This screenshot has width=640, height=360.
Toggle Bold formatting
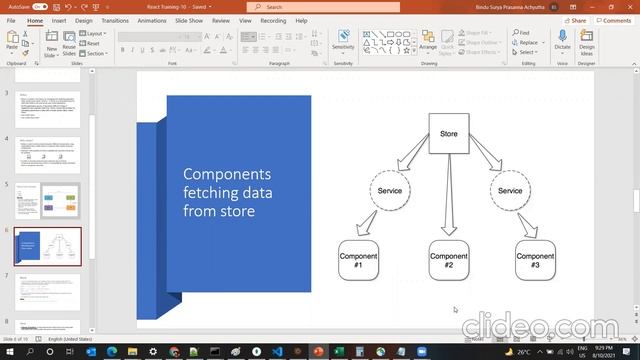[122, 50]
